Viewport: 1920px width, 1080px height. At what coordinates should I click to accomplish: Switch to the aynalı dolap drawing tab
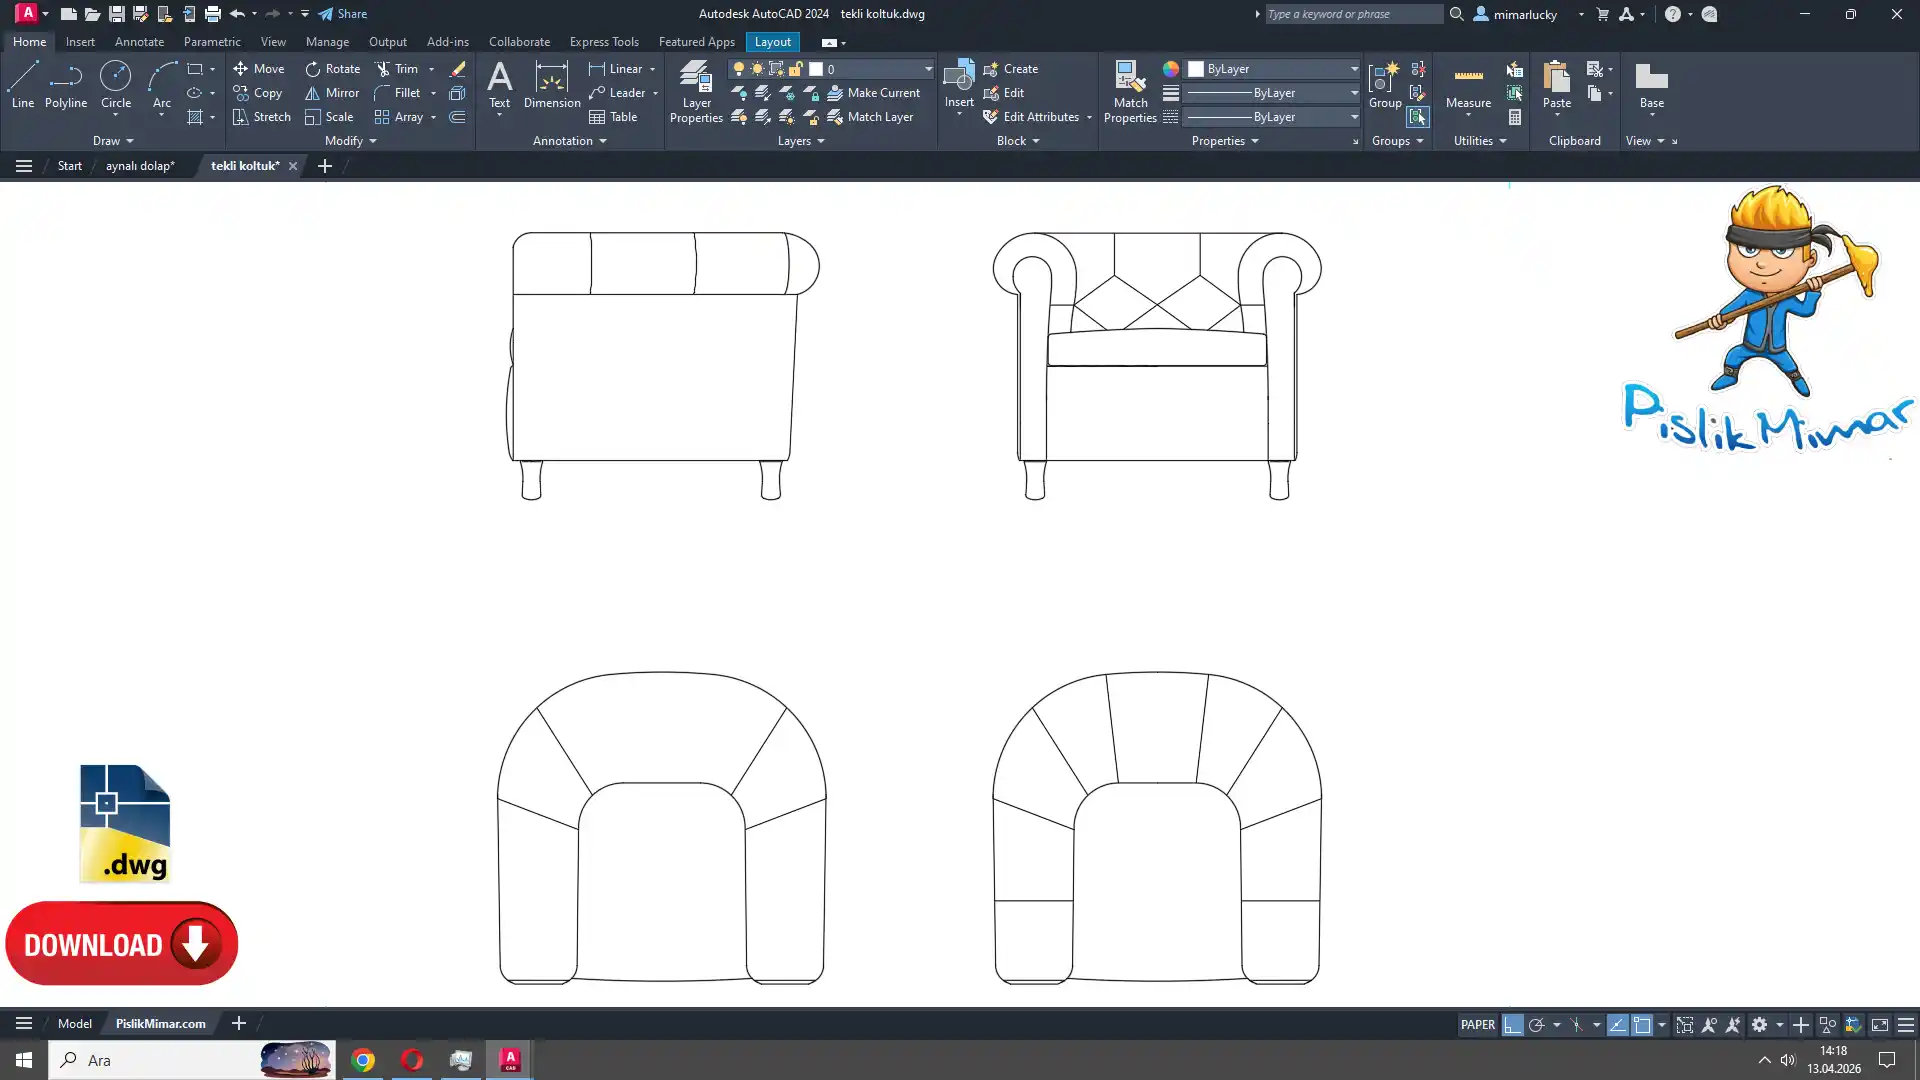(140, 166)
